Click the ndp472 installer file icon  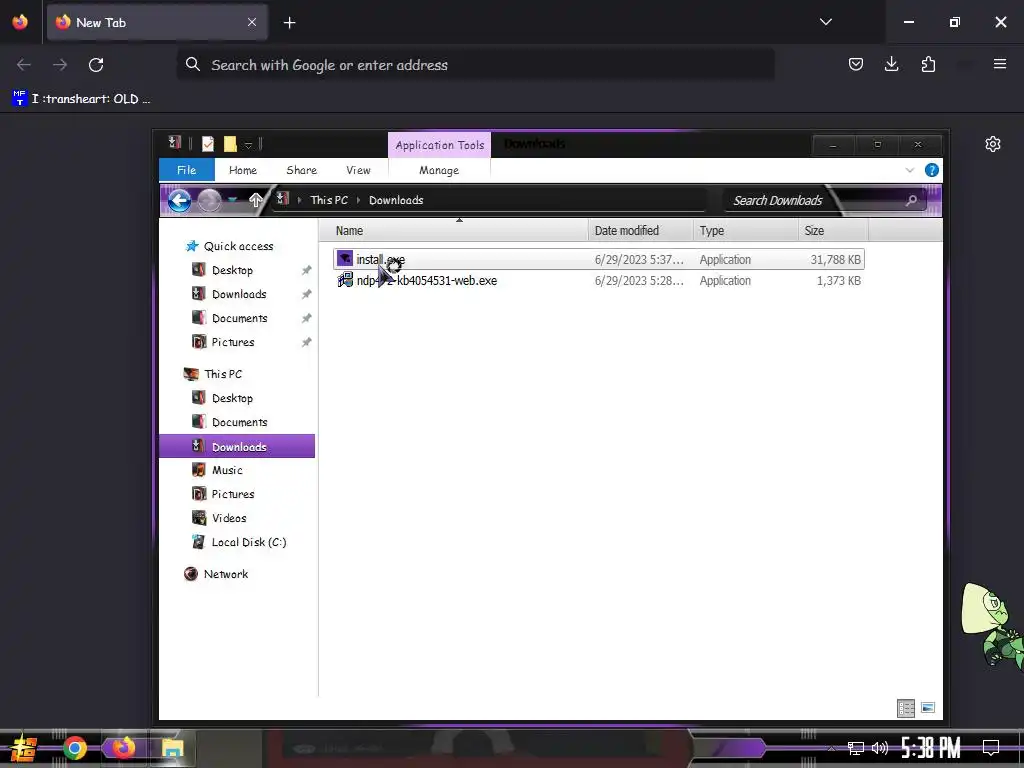coord(345,281)
